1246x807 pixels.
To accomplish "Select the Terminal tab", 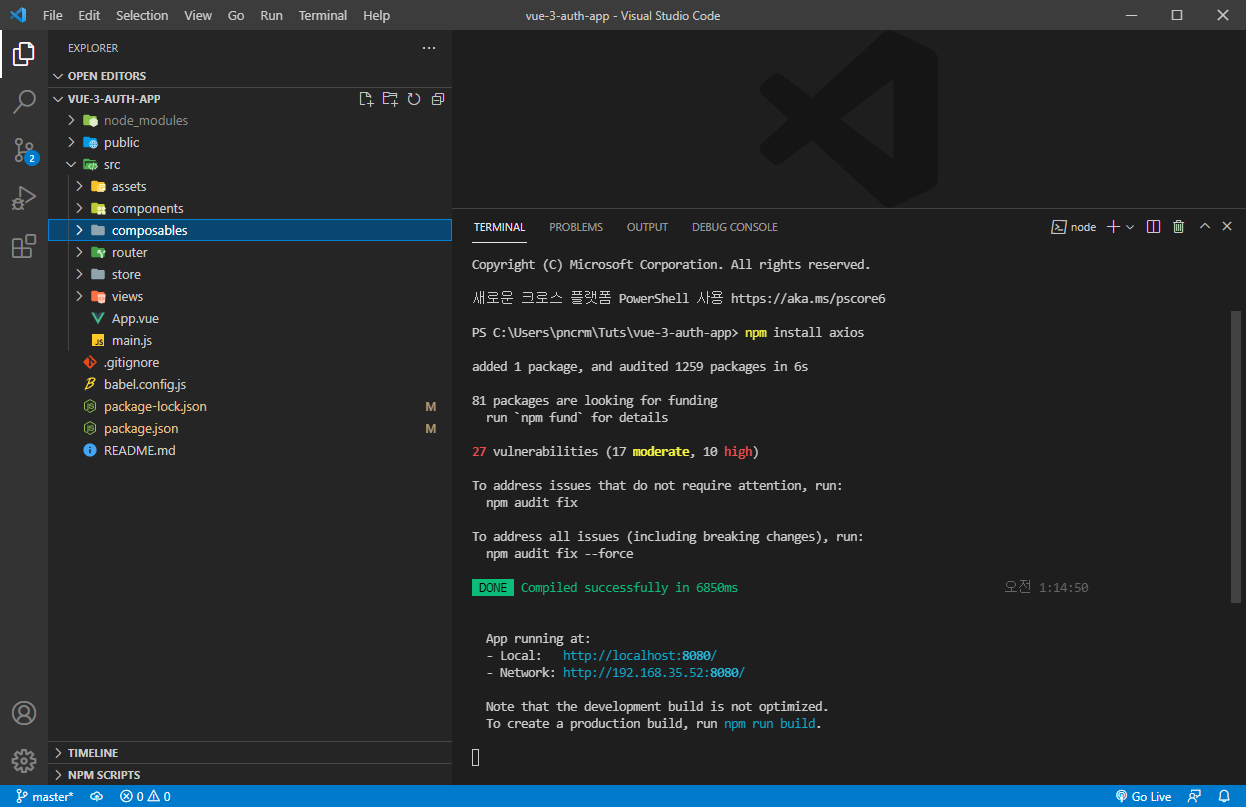I will 499,227.
